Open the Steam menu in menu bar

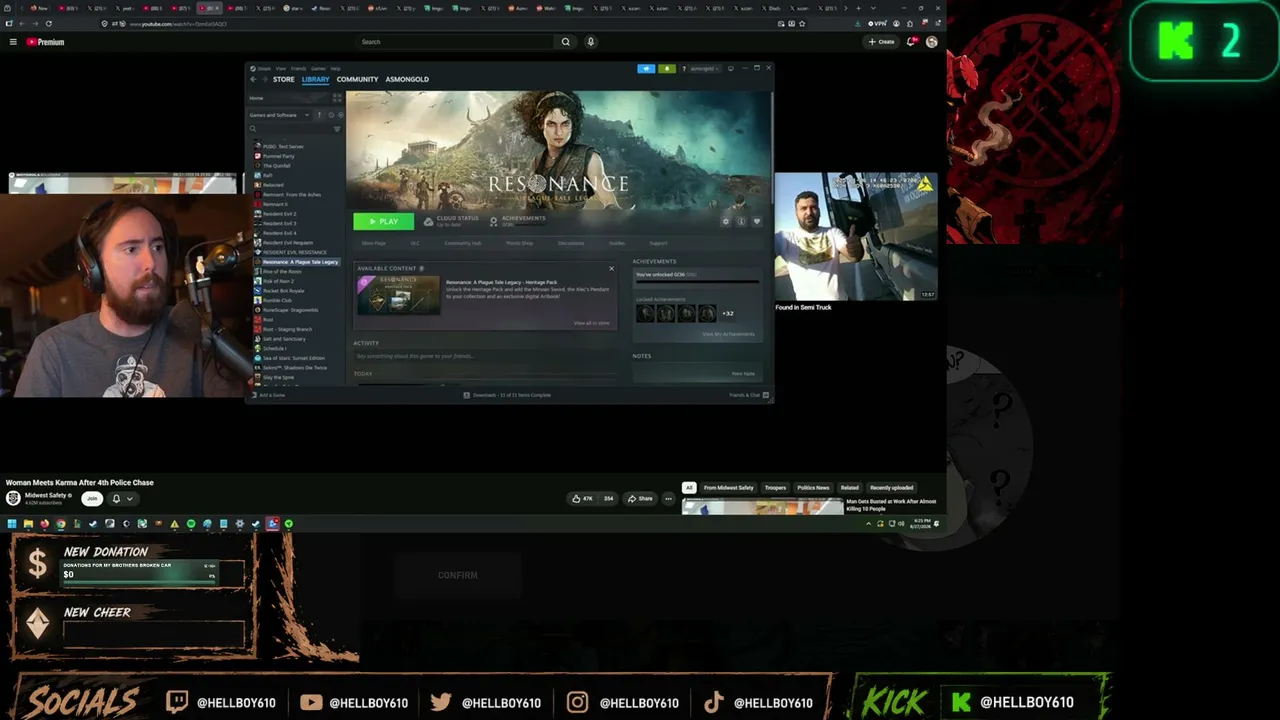coord(264,68)
